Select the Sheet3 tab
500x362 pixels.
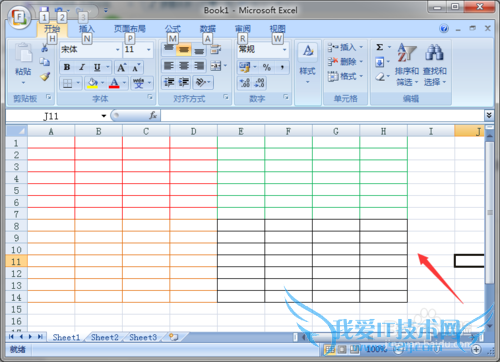click(x=143, y=337)
